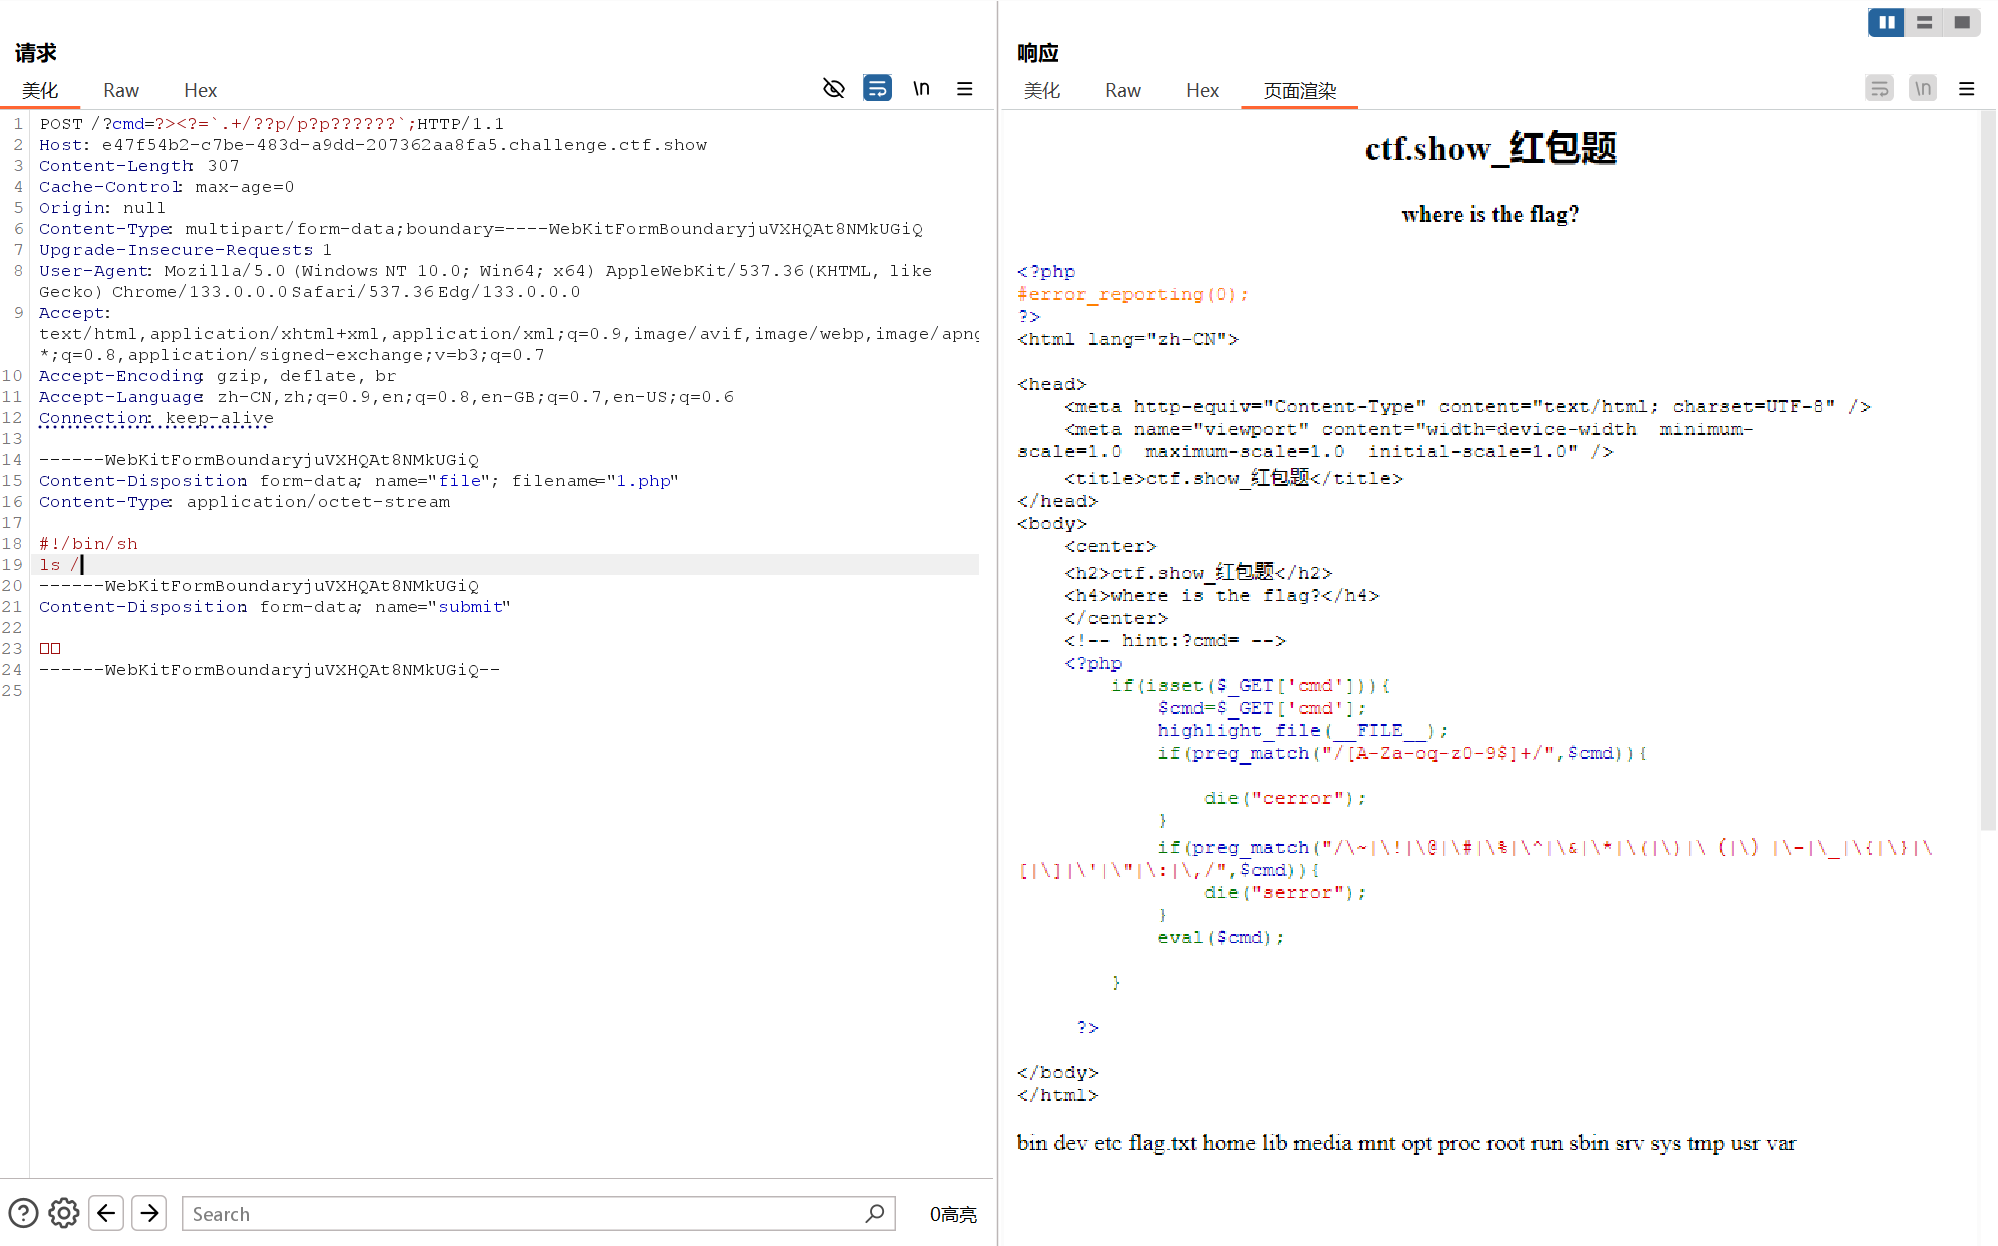The image size is (1998, 1246).
Task: Click the magnifier icon in search box
Action: (x=875, y=1213)
